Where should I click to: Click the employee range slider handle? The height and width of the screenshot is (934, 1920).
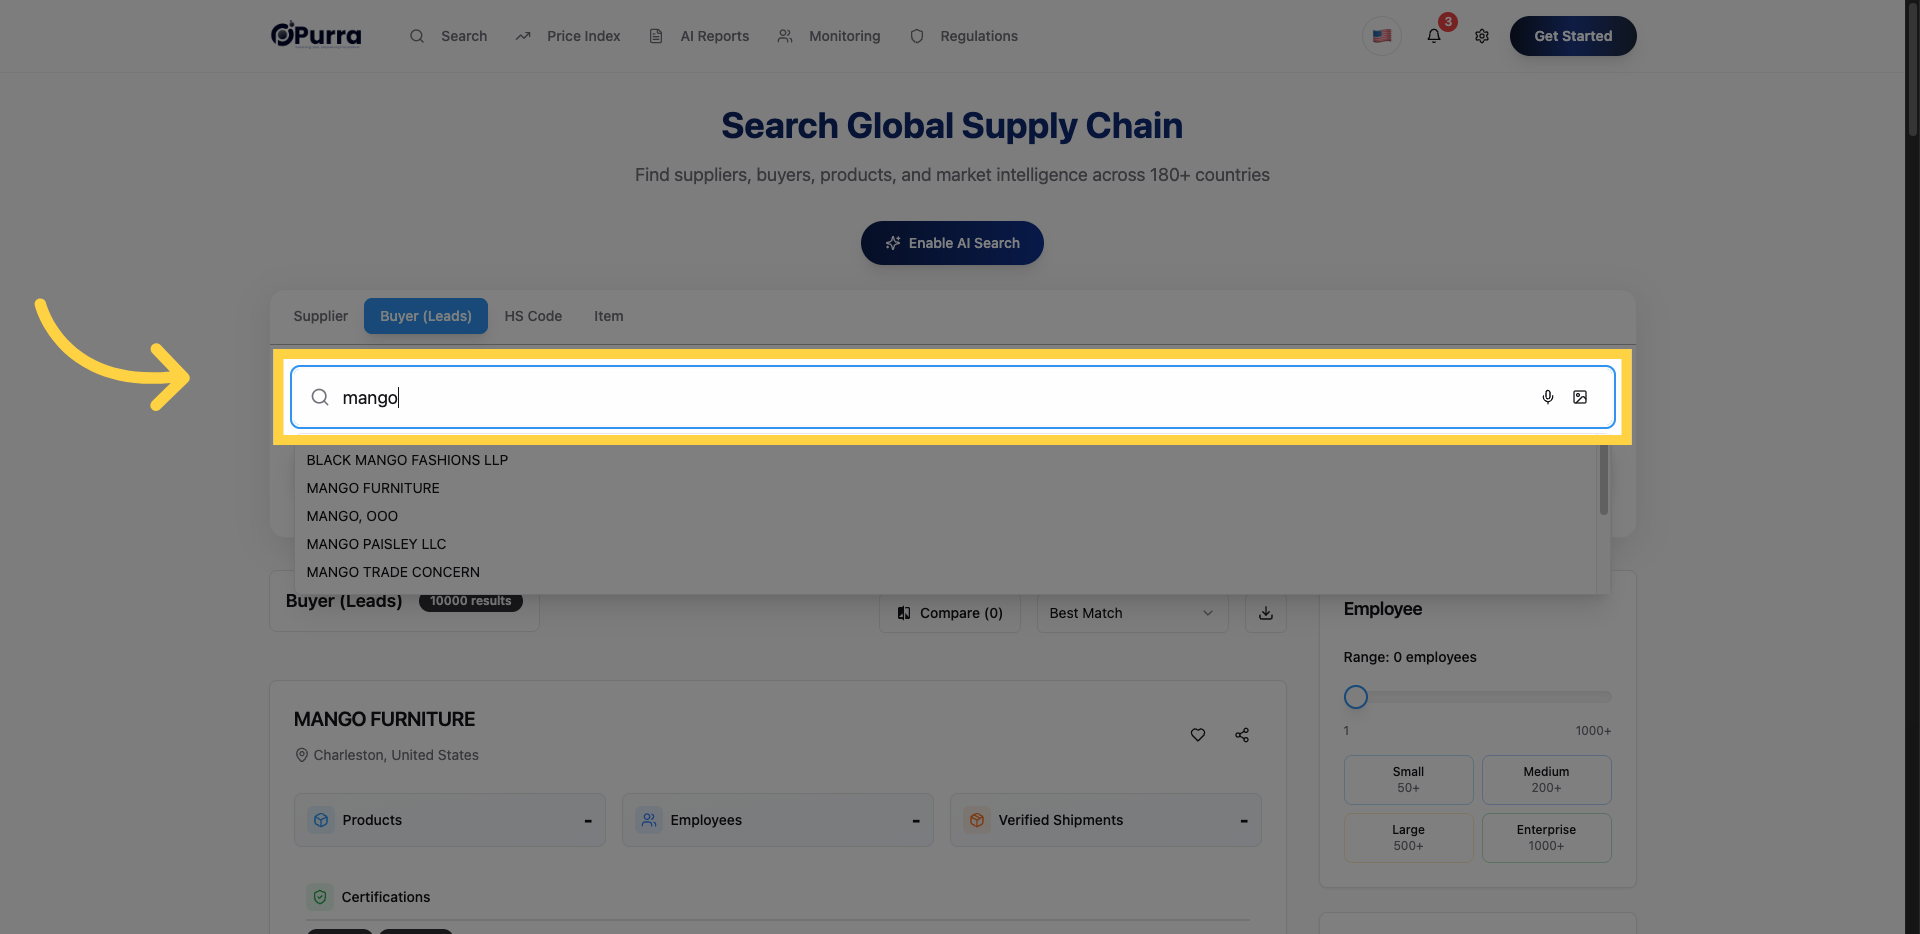(1356, 697)
